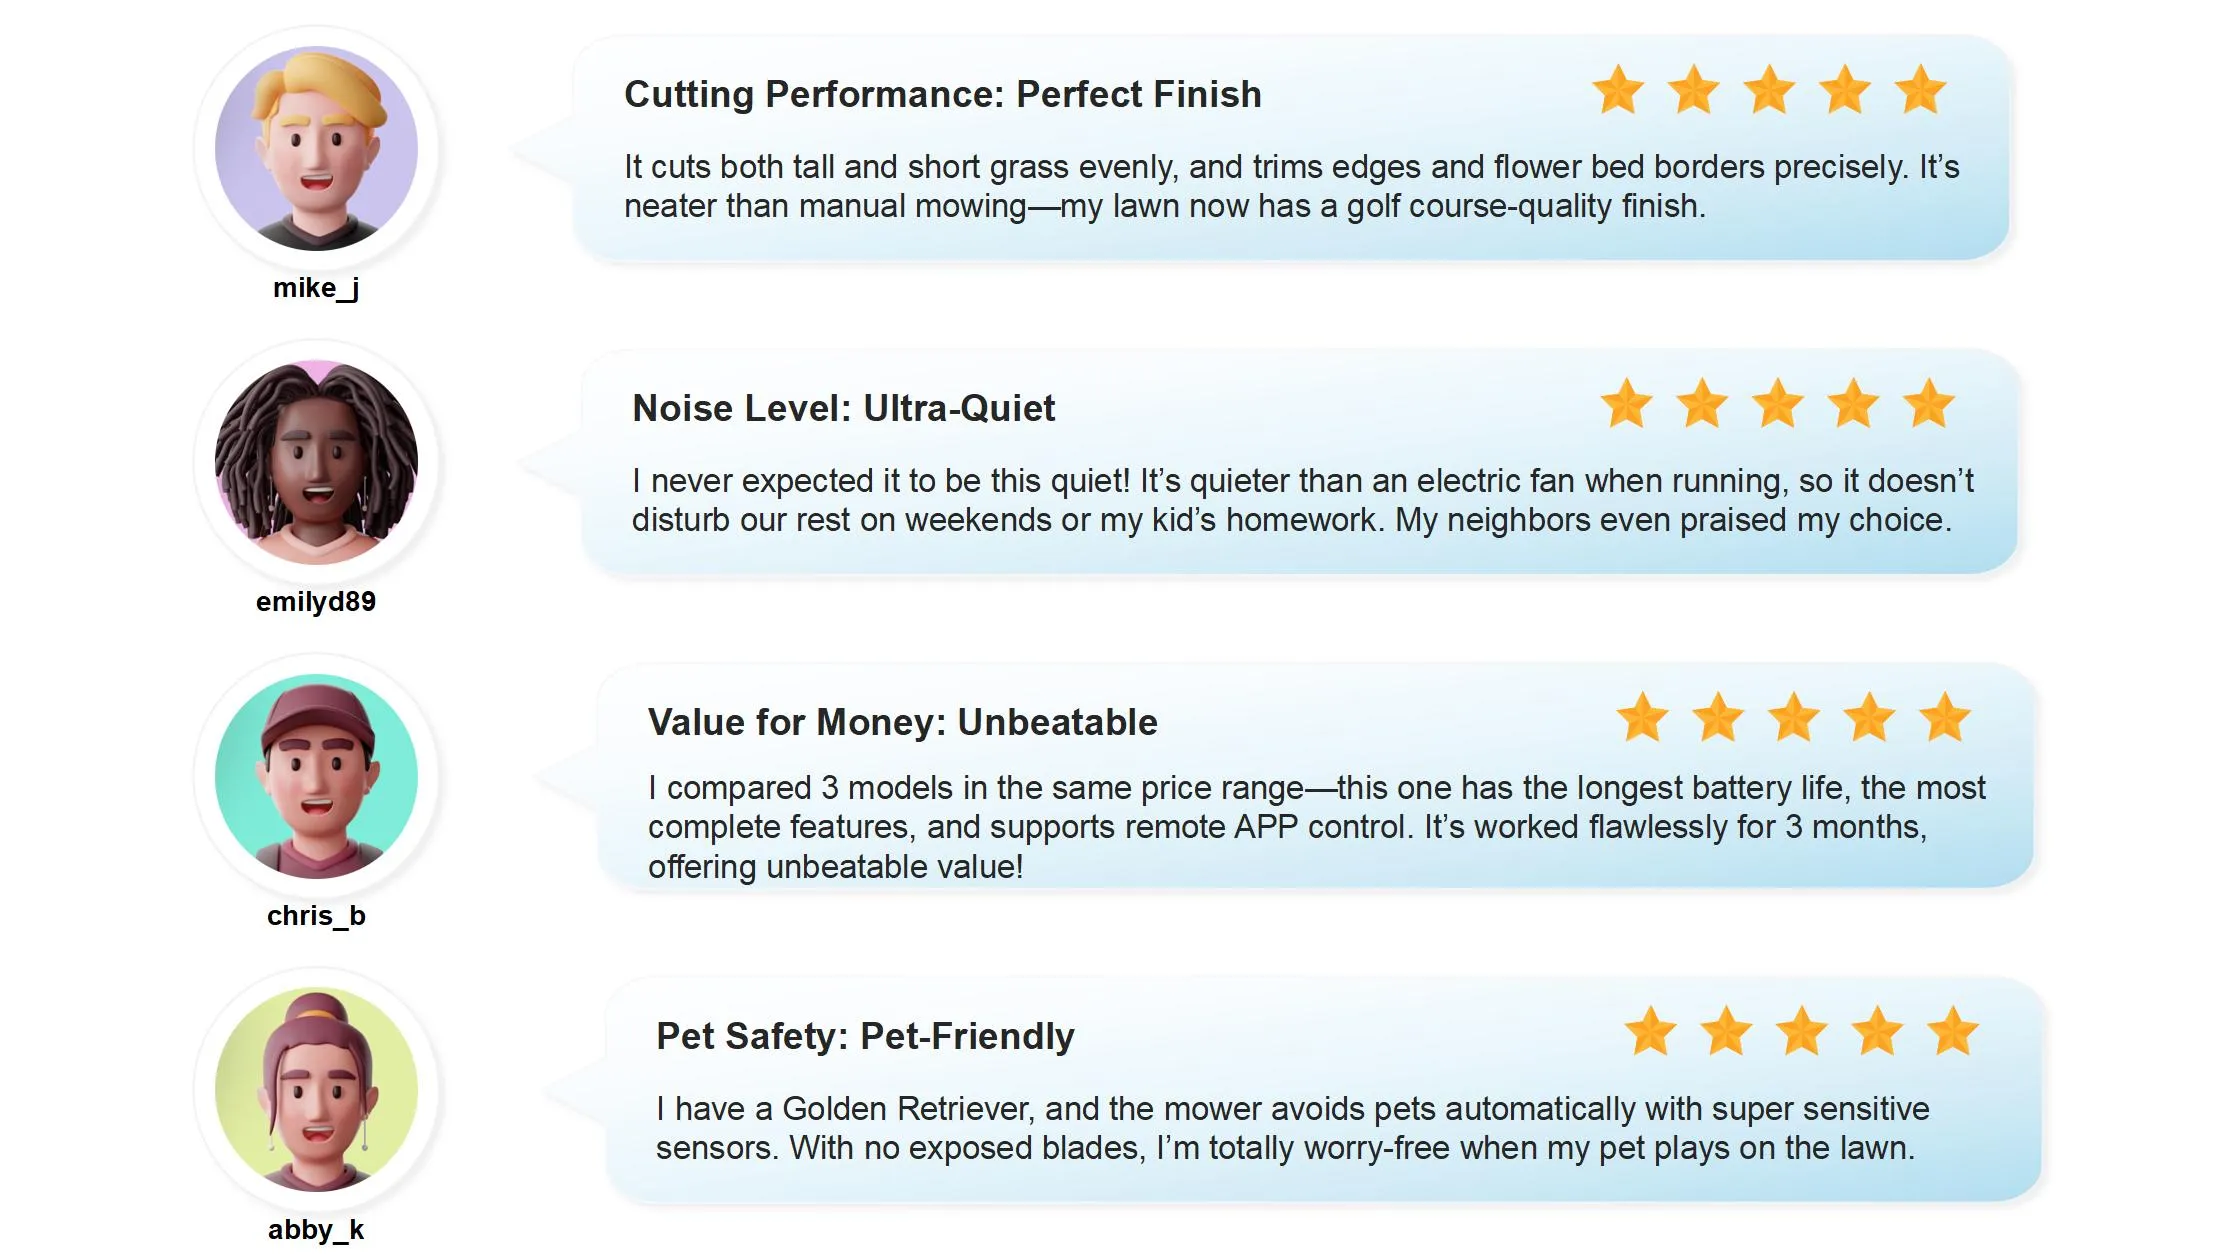
Task: Click the 'Value for Money: Unbeatable' heading
Action: point(902,722)
